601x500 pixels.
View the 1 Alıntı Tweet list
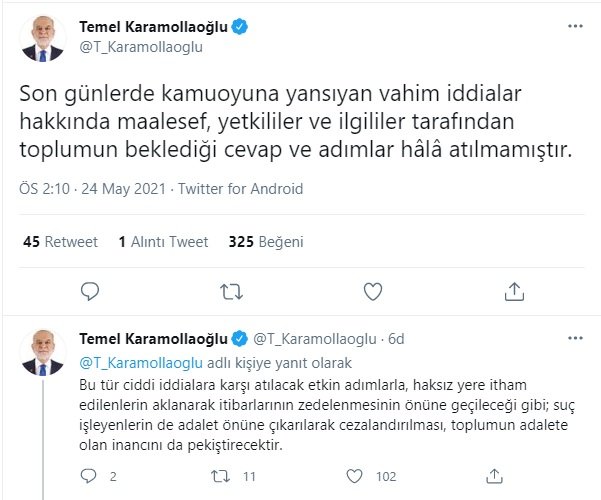click(163, 241)
